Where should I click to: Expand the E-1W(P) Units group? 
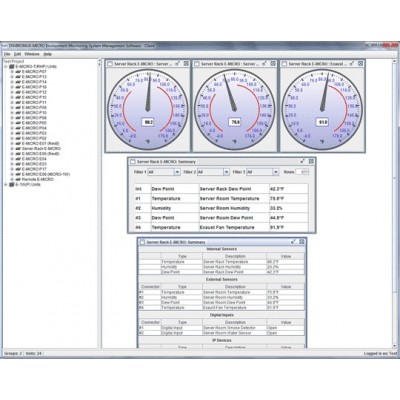click(x=6, y=184)
